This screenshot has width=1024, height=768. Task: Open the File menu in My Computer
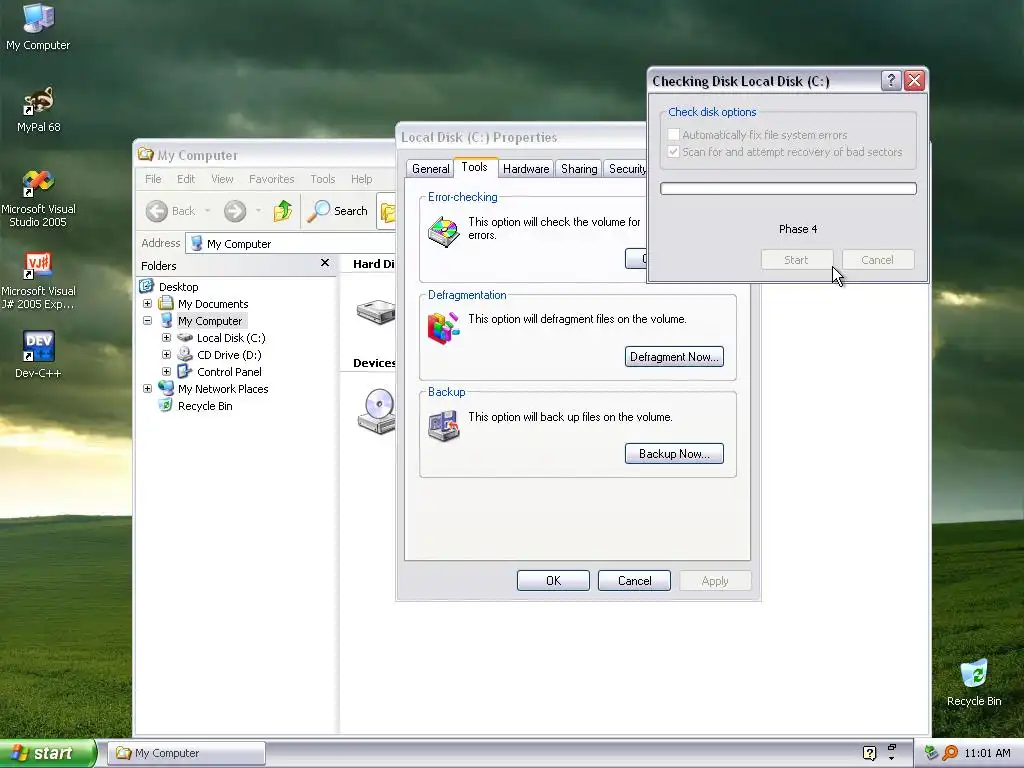coord(153,179)
